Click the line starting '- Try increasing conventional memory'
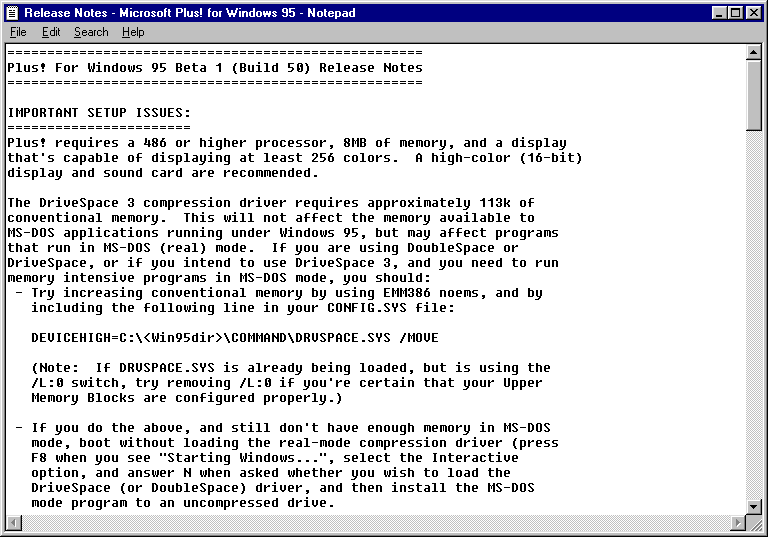 pyautogui.click(x=279, y=293)
